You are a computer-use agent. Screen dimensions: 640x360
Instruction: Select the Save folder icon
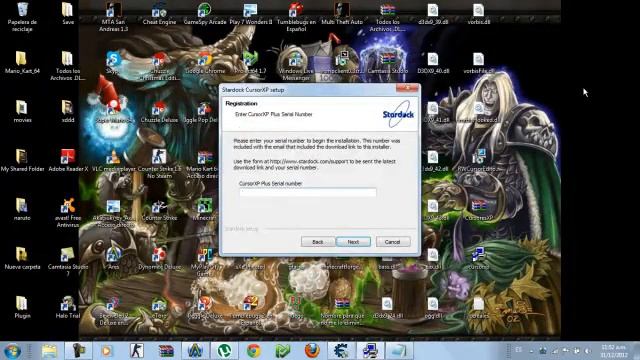pyautogui.click(x=68, y=13)
